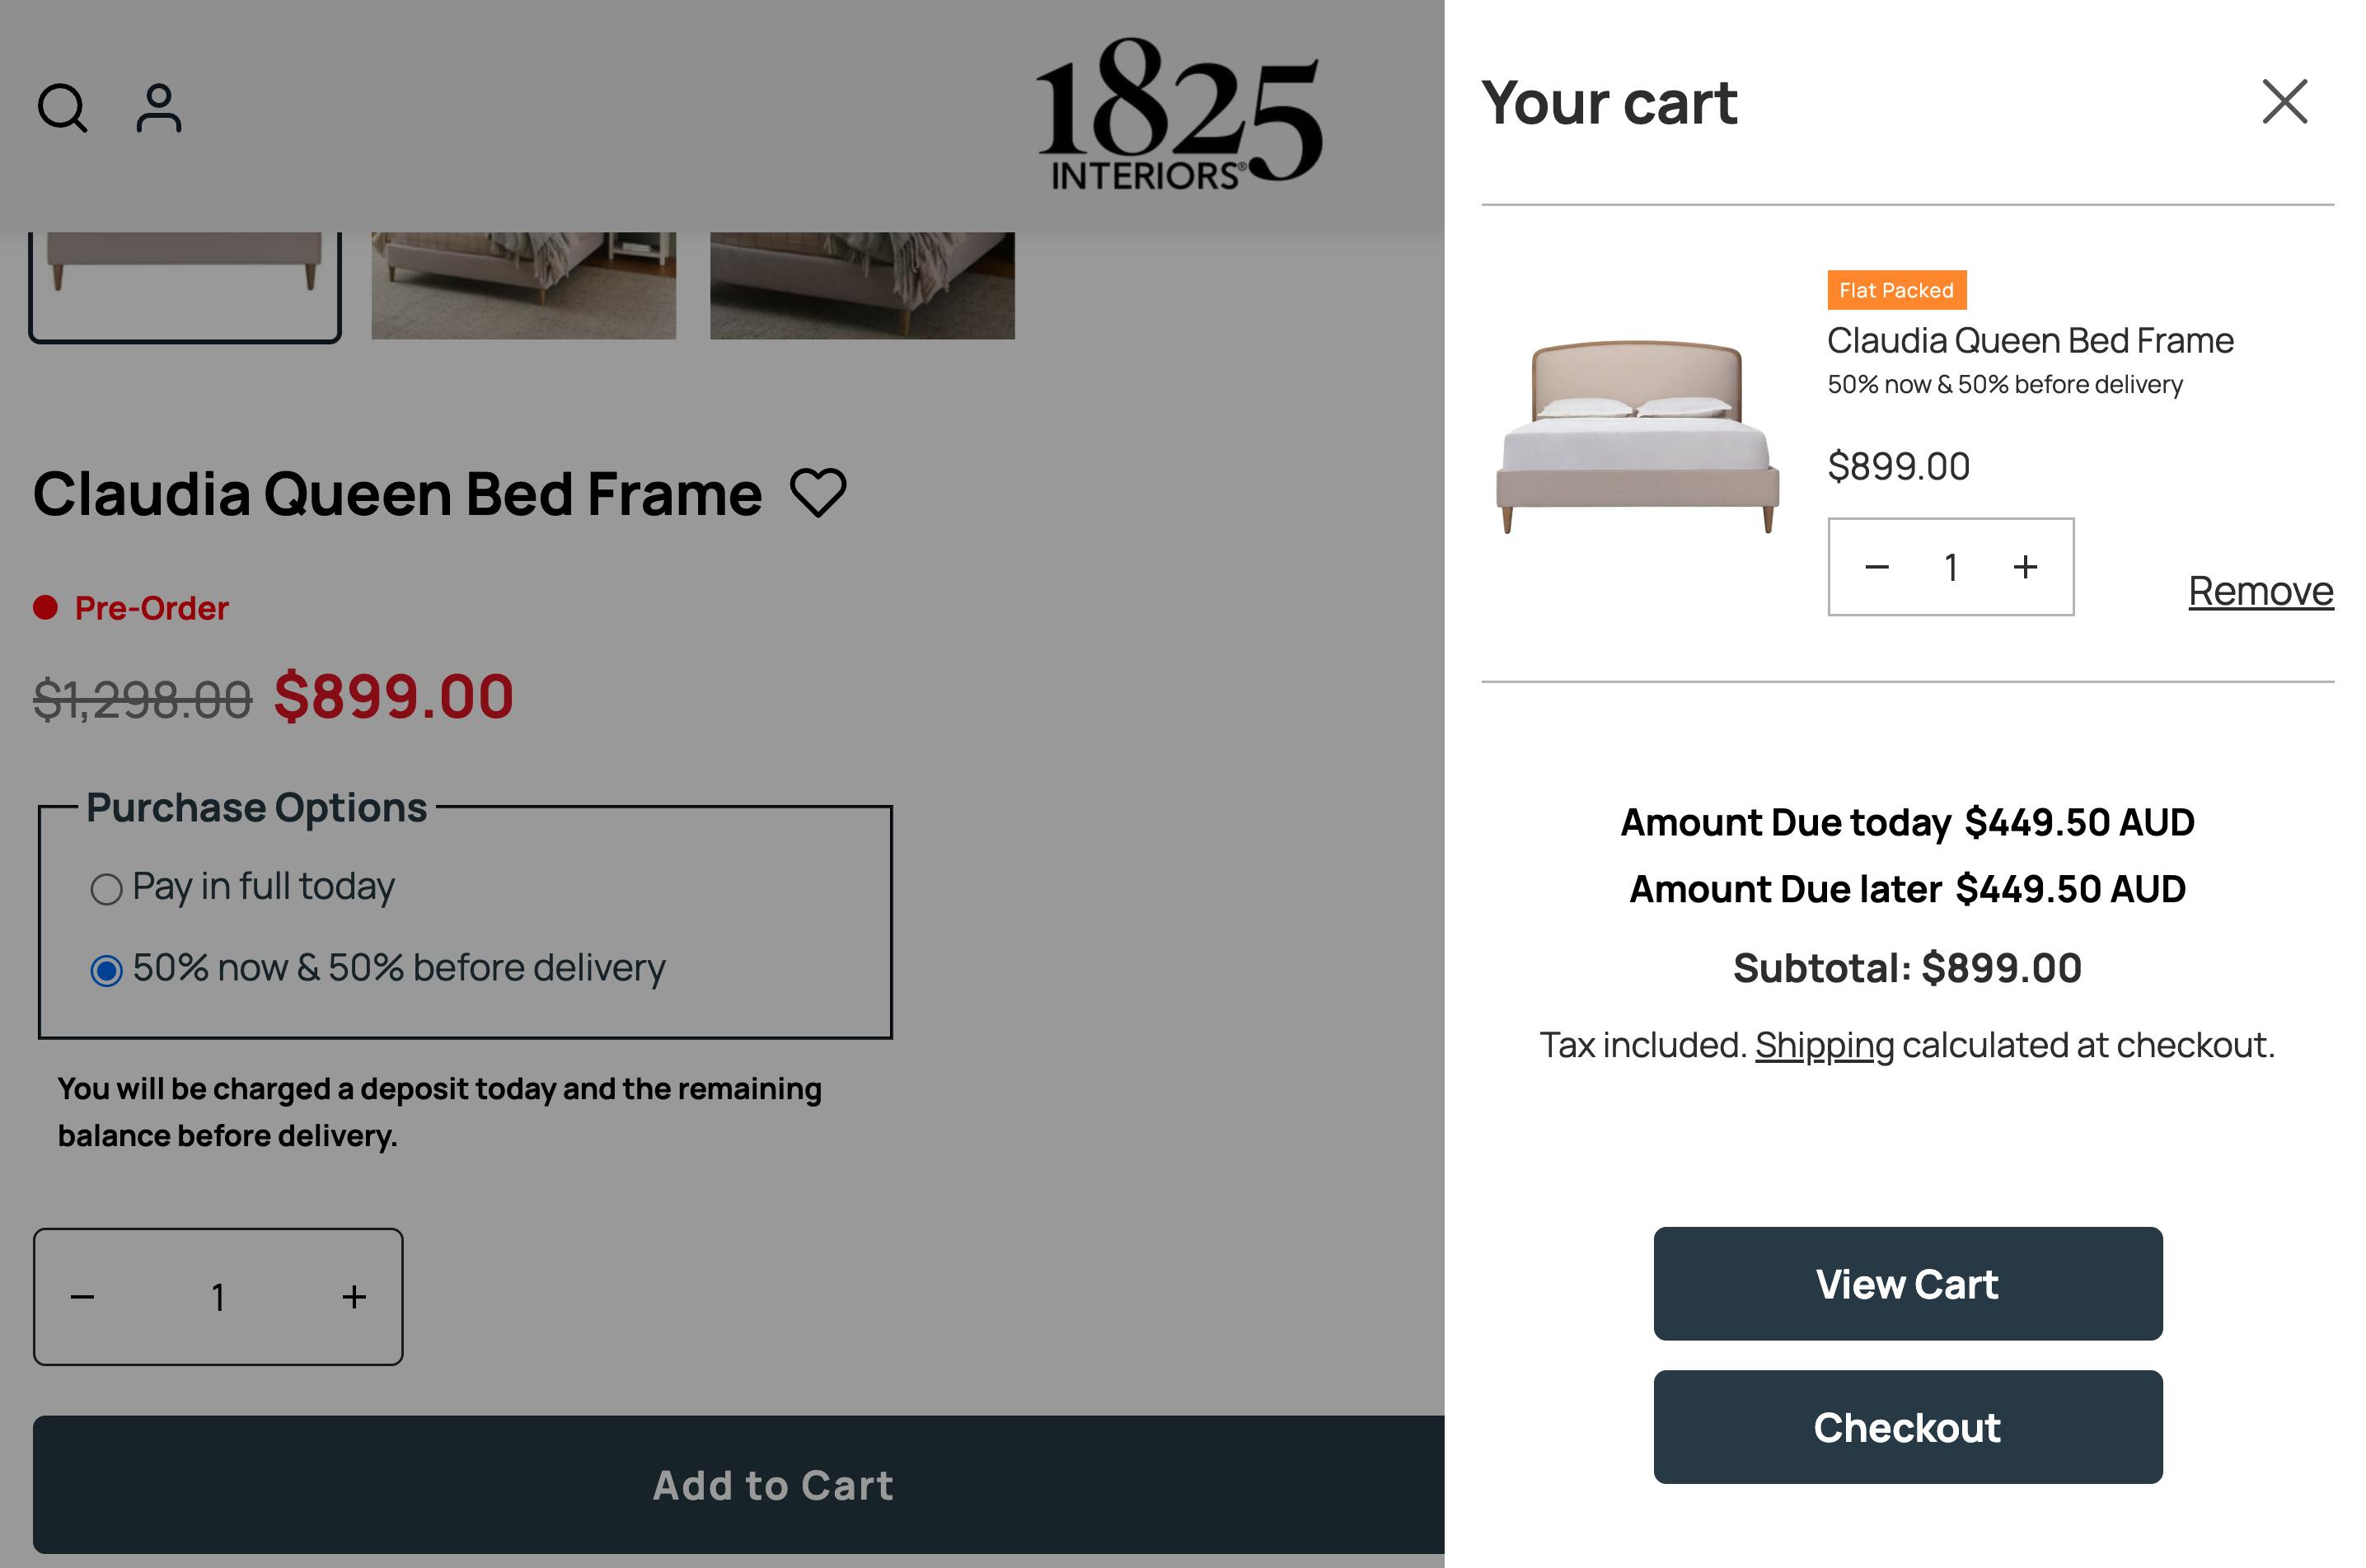
Task: Decrease product page quantity with minus
Action: 83,1297
